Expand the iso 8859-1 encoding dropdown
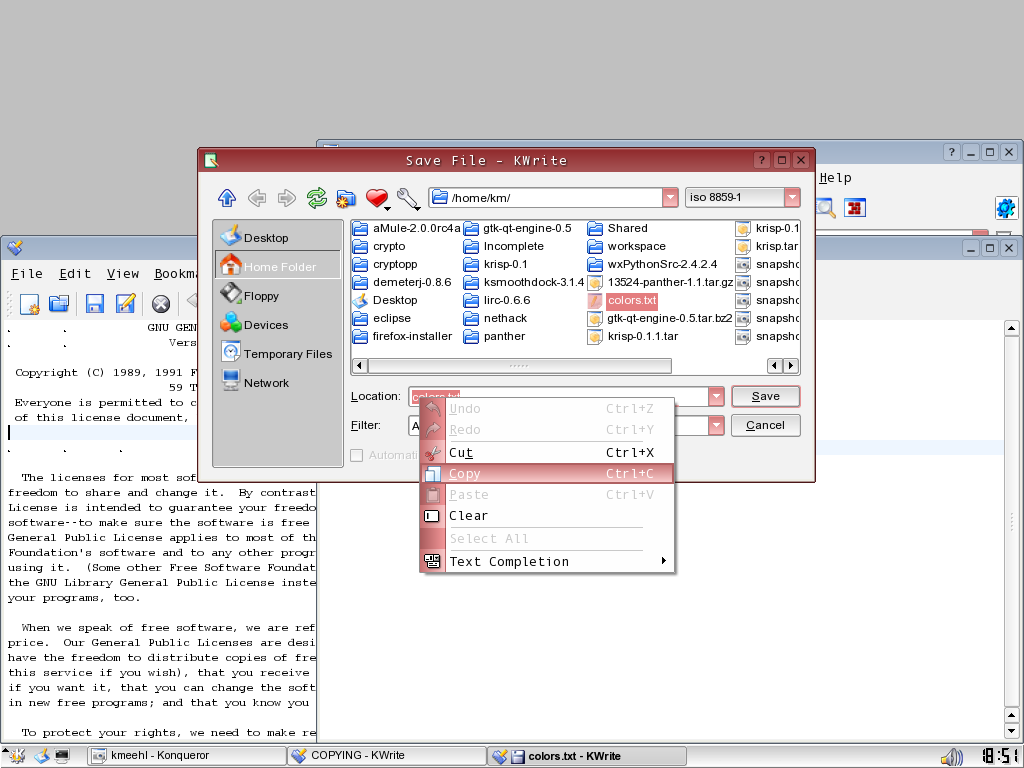The width and height of the screenshot is (1024, 768). point(792,197)
